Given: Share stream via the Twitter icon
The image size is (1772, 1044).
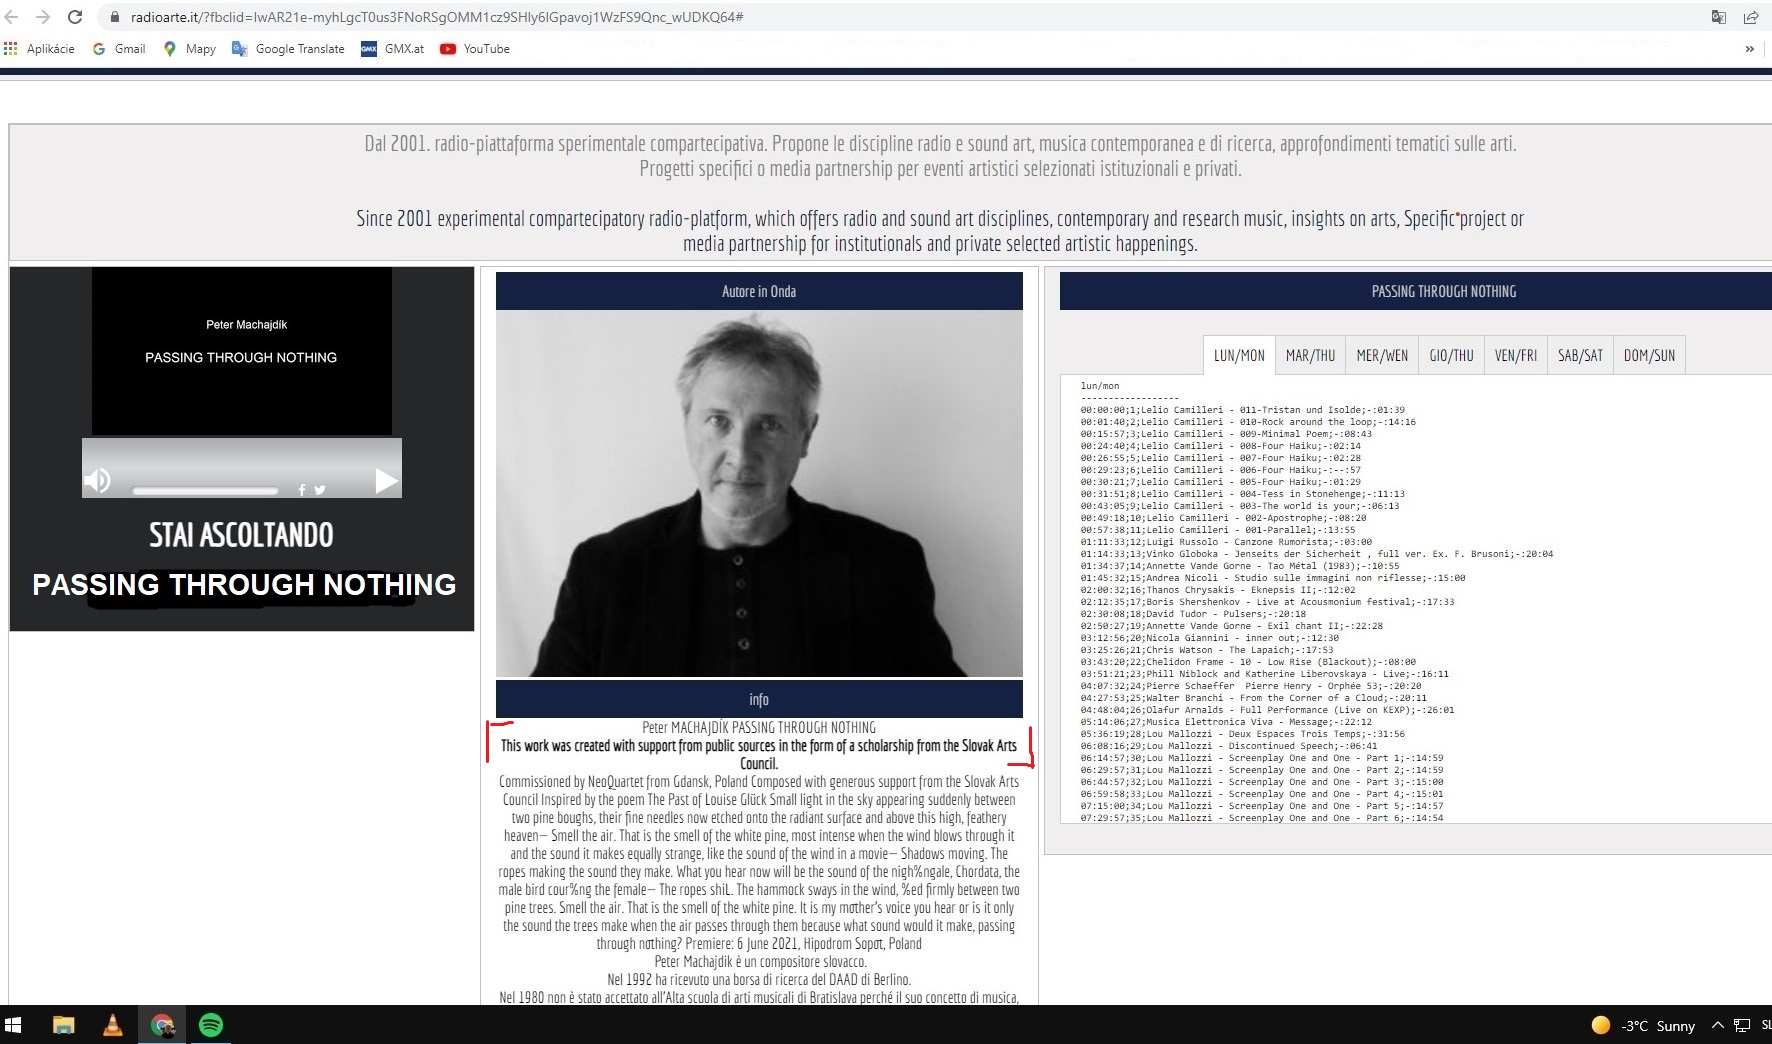Looking at the screenshot, I should click(320, 490).
